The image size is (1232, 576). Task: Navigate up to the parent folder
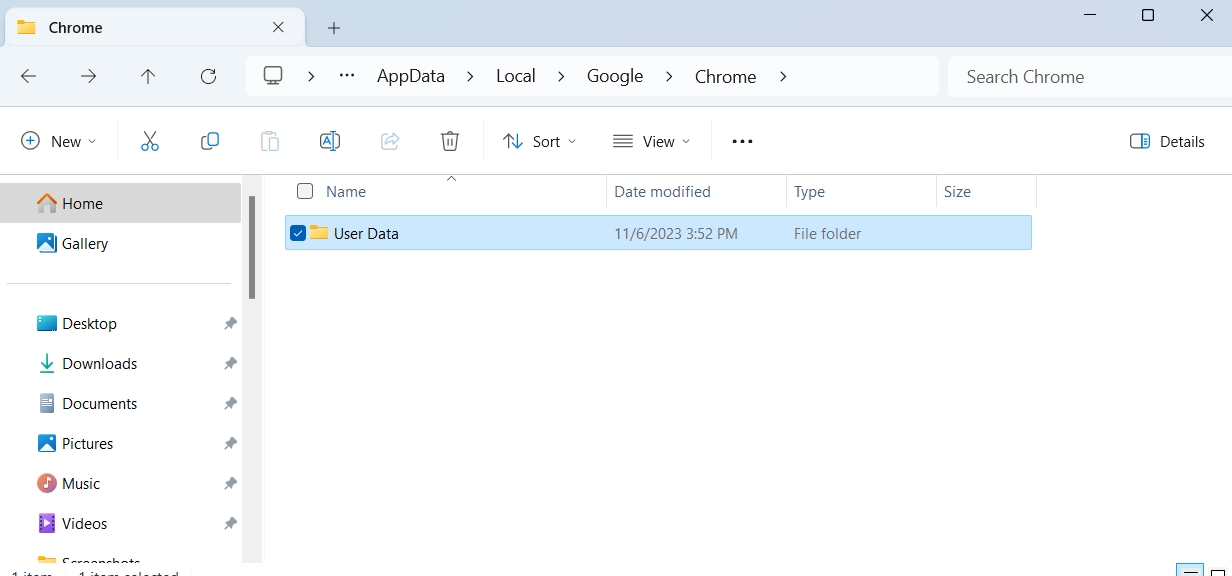(147, 75)
